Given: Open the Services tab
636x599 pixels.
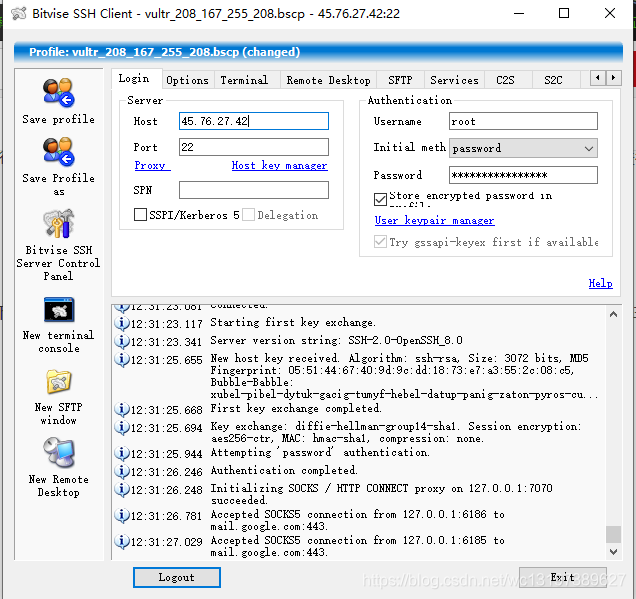Looking at the screenshot, I should (454, 80).
